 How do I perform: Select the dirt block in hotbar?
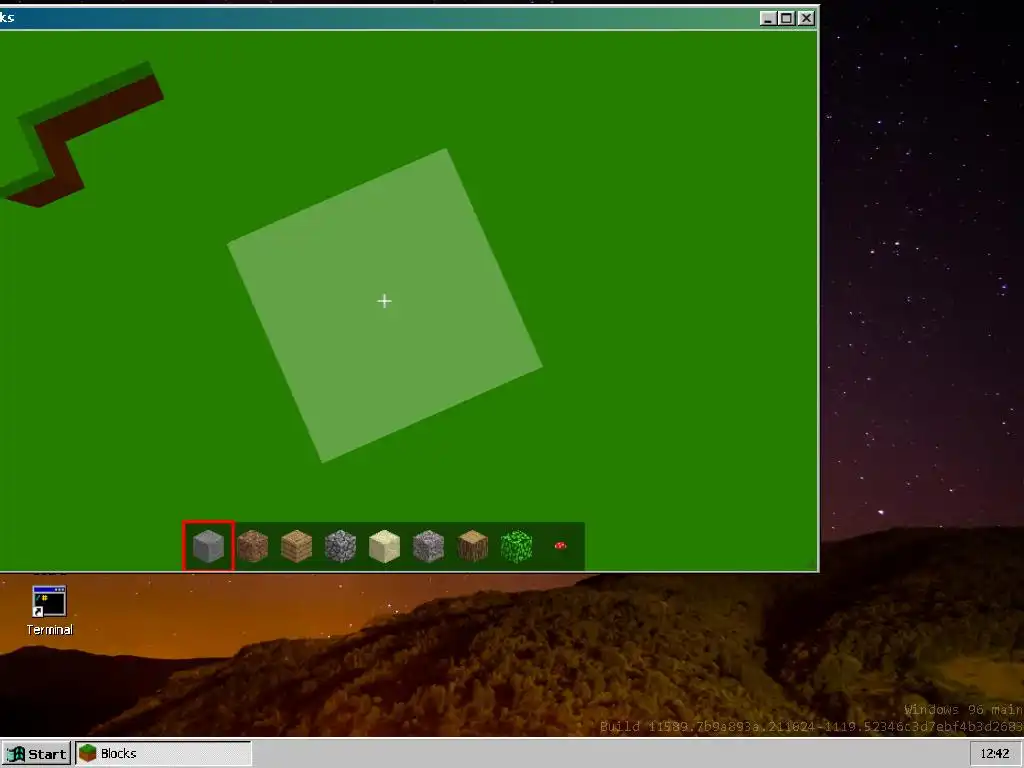[253, 546]
